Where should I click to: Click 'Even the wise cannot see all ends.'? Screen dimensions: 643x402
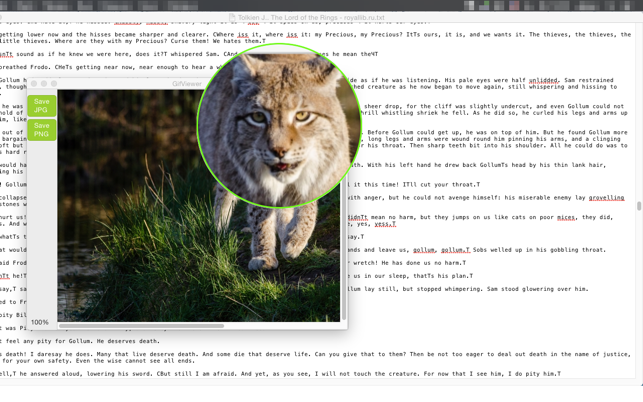click(x=134, y=361)
